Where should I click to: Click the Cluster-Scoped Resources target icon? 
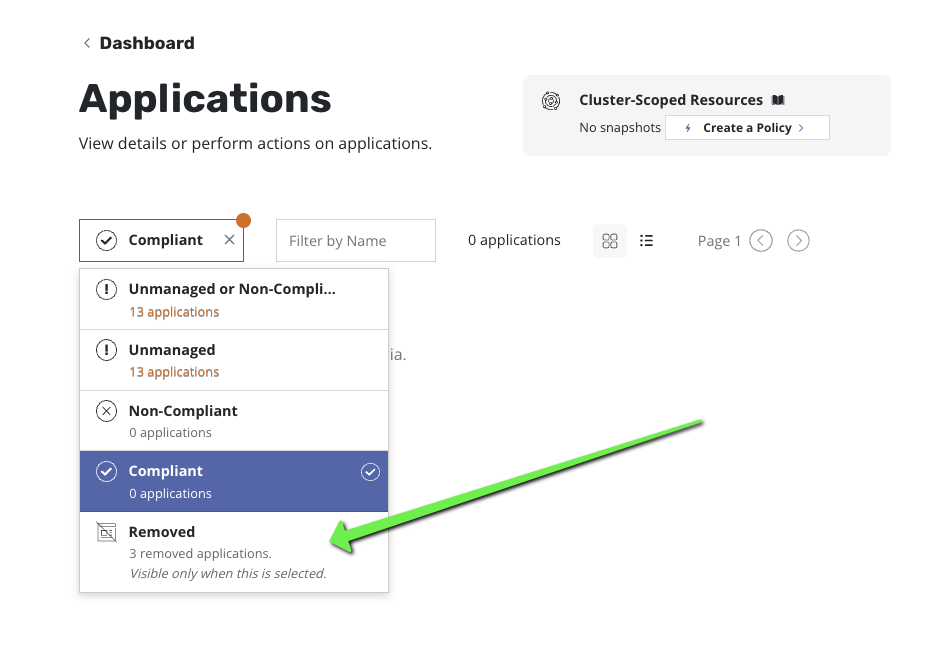tap(550, 101)
